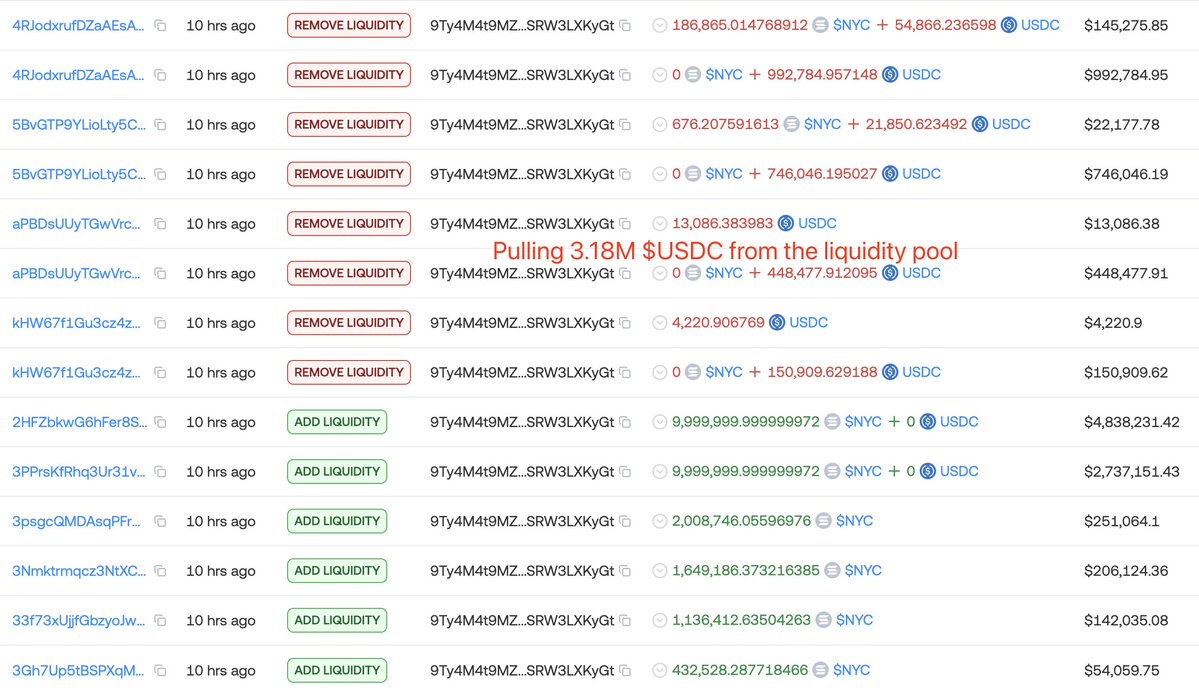The image size is (1199, 691).
Task: Copy the 2HFZbkwG6hFer8S transaction signature
Action: (160, 422)
